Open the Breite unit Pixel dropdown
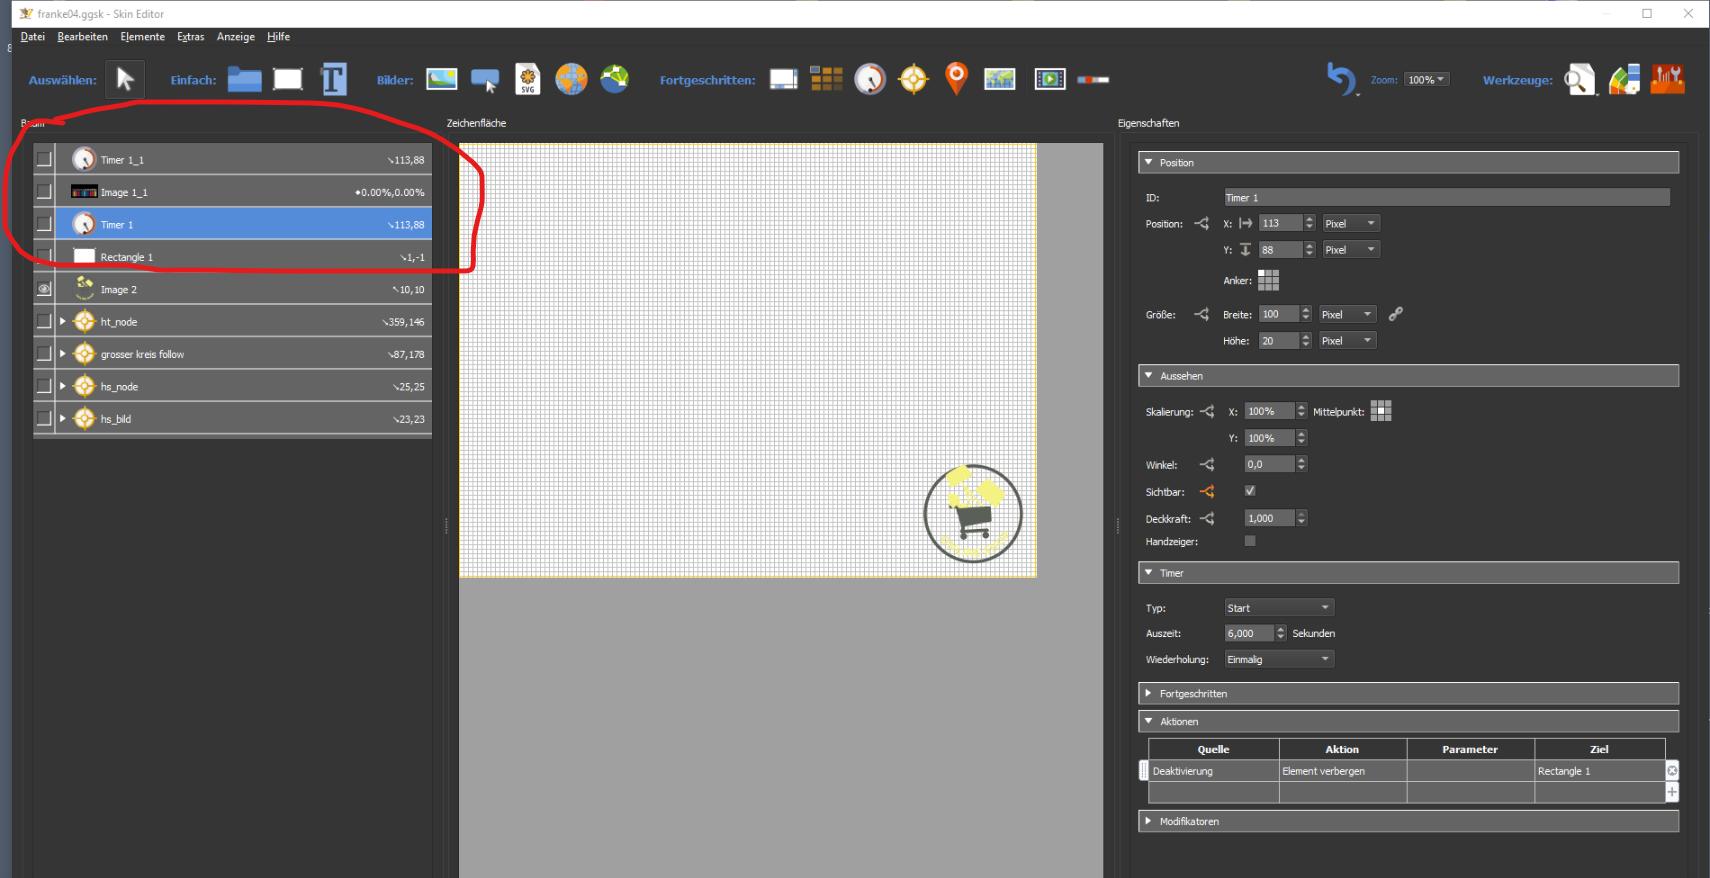The width and height of the screenshot is (1710, 878). coord(1347,314)
